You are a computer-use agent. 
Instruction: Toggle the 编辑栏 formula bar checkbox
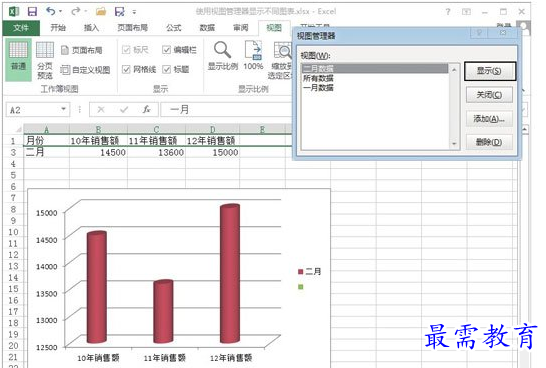pos(166,50)
